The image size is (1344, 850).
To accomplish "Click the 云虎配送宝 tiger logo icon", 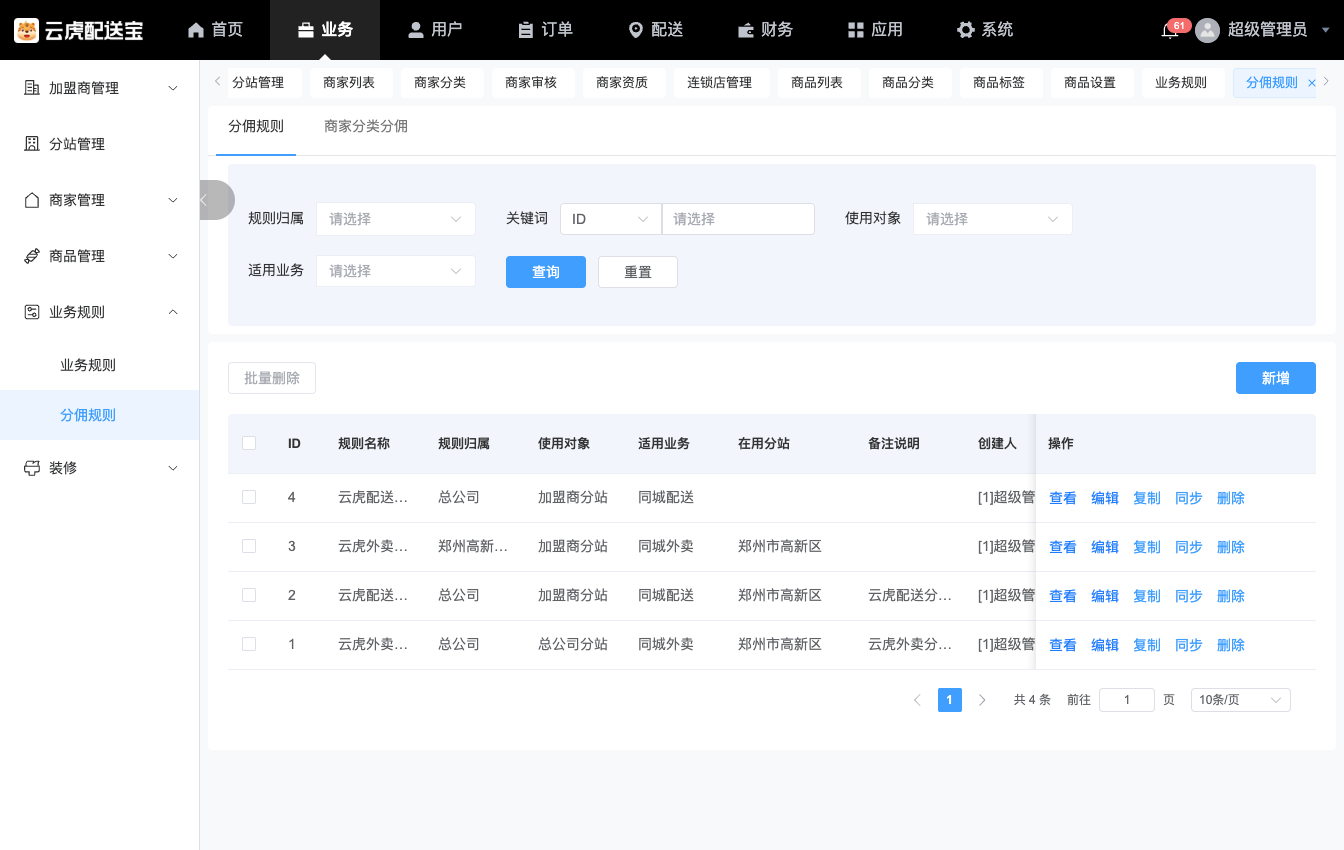I will click(26, 30).
